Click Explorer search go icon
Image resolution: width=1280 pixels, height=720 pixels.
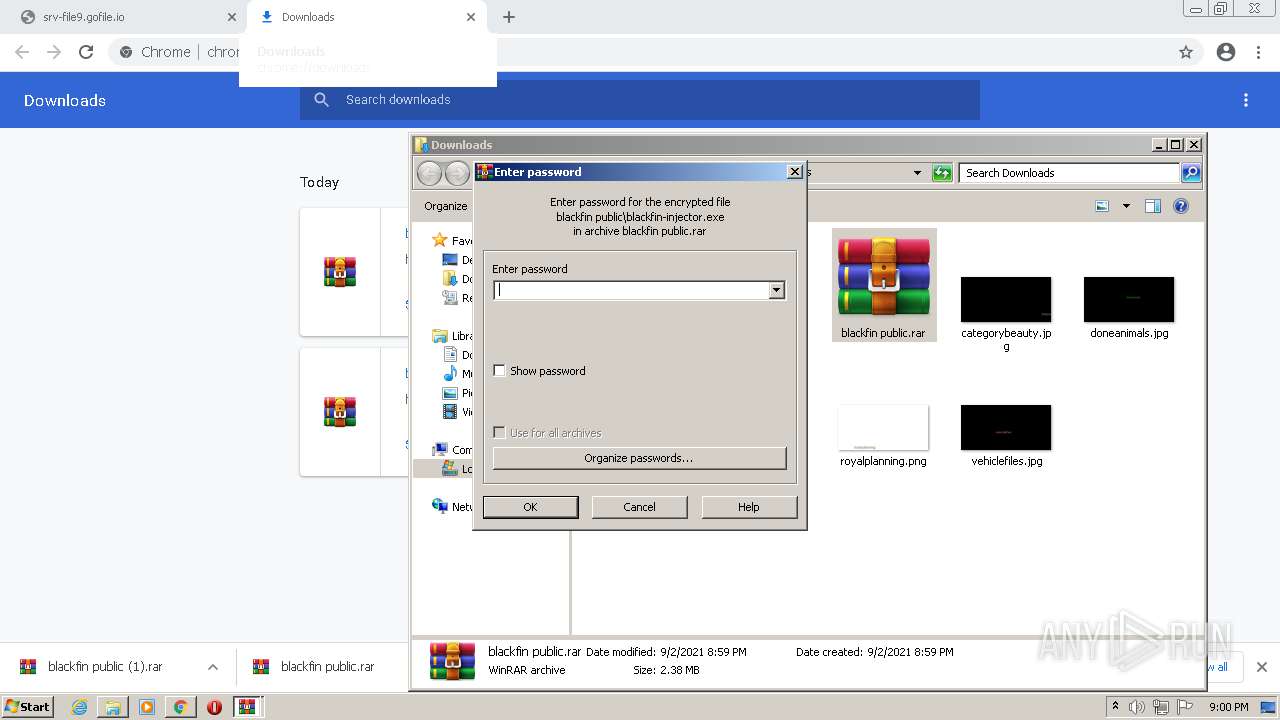pyautogui.click(x=1191, y=173)
